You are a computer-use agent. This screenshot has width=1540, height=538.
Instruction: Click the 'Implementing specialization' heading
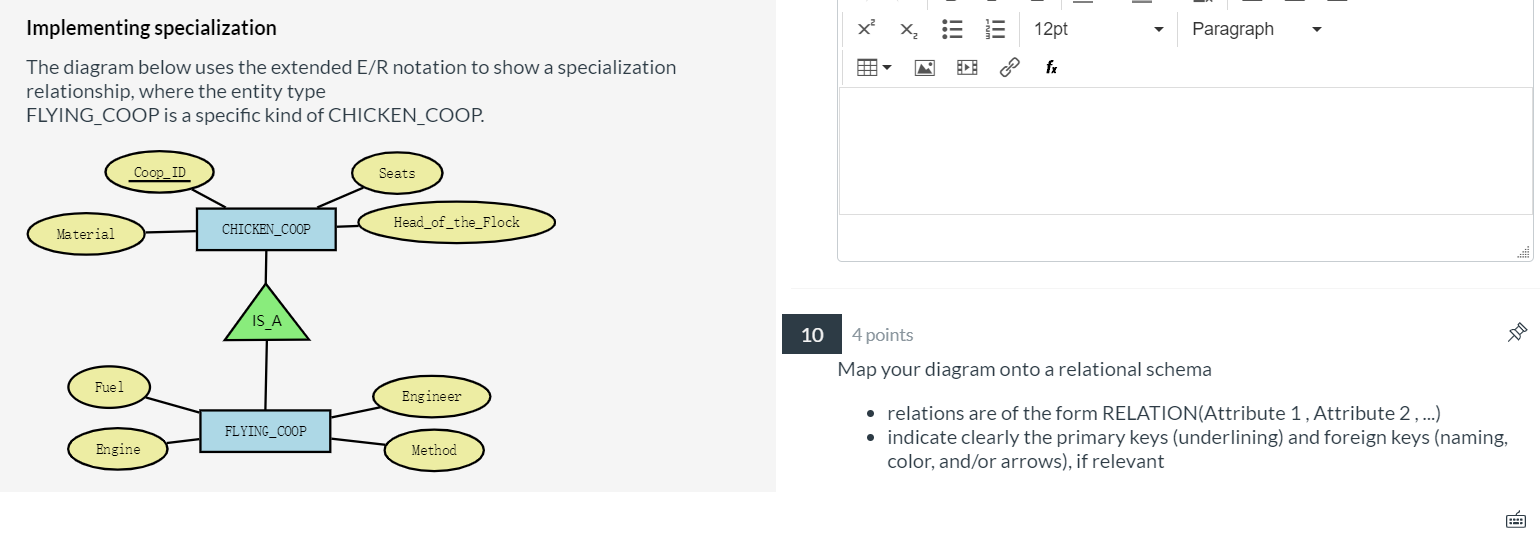tap(151, 28)
